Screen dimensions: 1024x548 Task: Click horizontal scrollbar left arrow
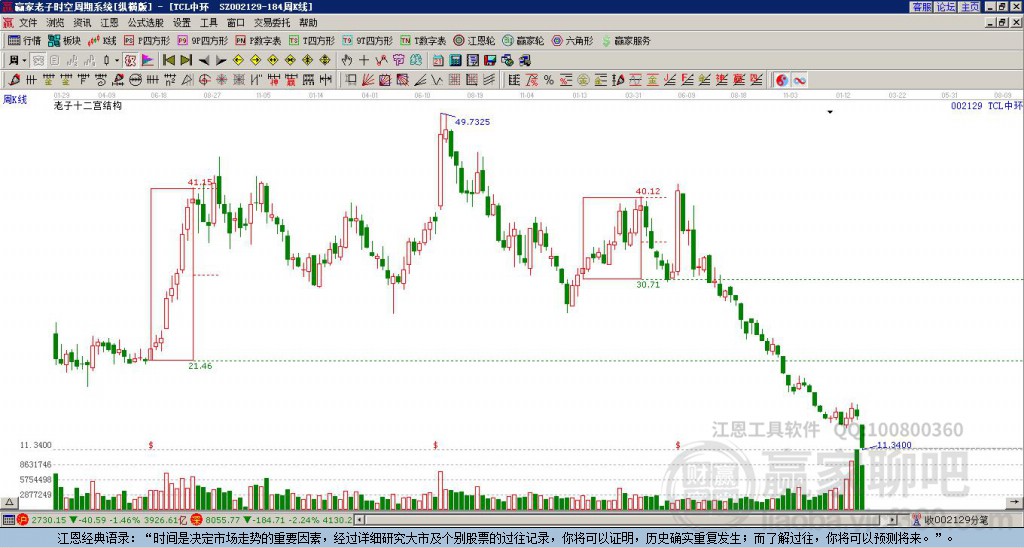coord(359,520)
